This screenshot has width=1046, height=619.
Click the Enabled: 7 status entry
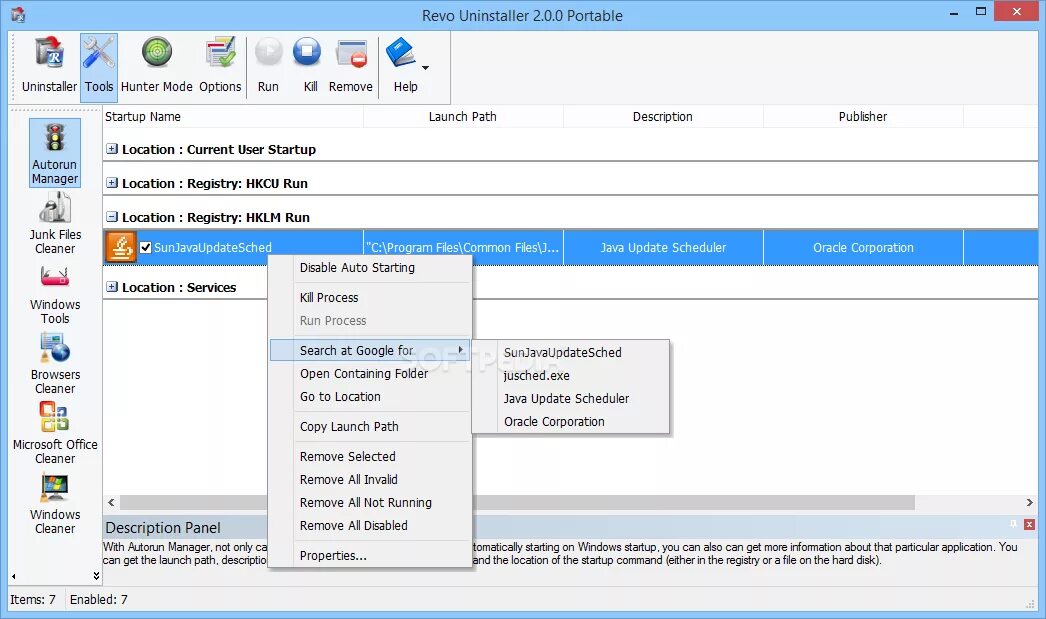(99, 600)
